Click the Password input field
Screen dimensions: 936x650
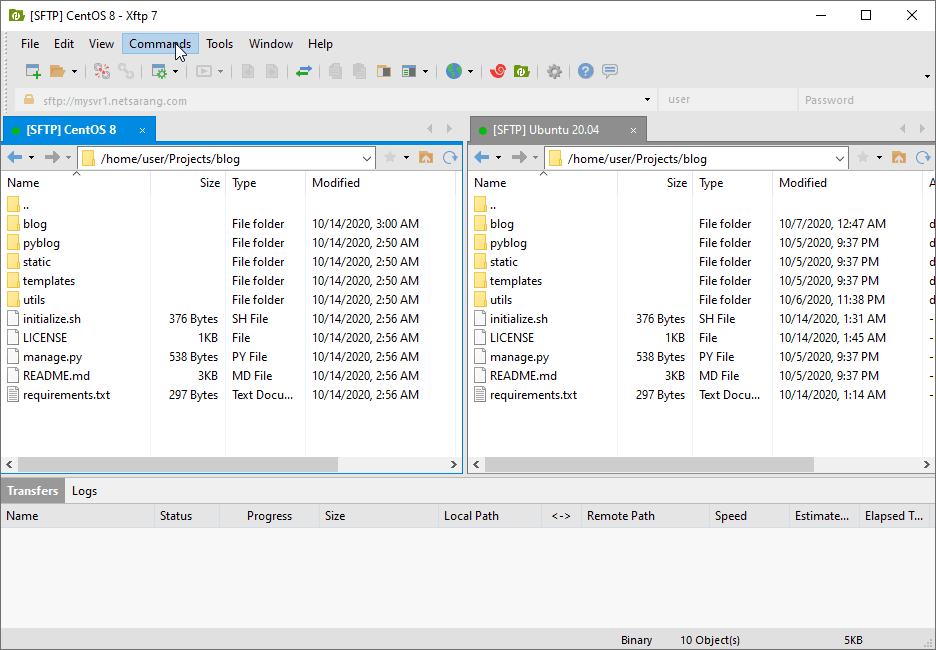tap(867, 100)
